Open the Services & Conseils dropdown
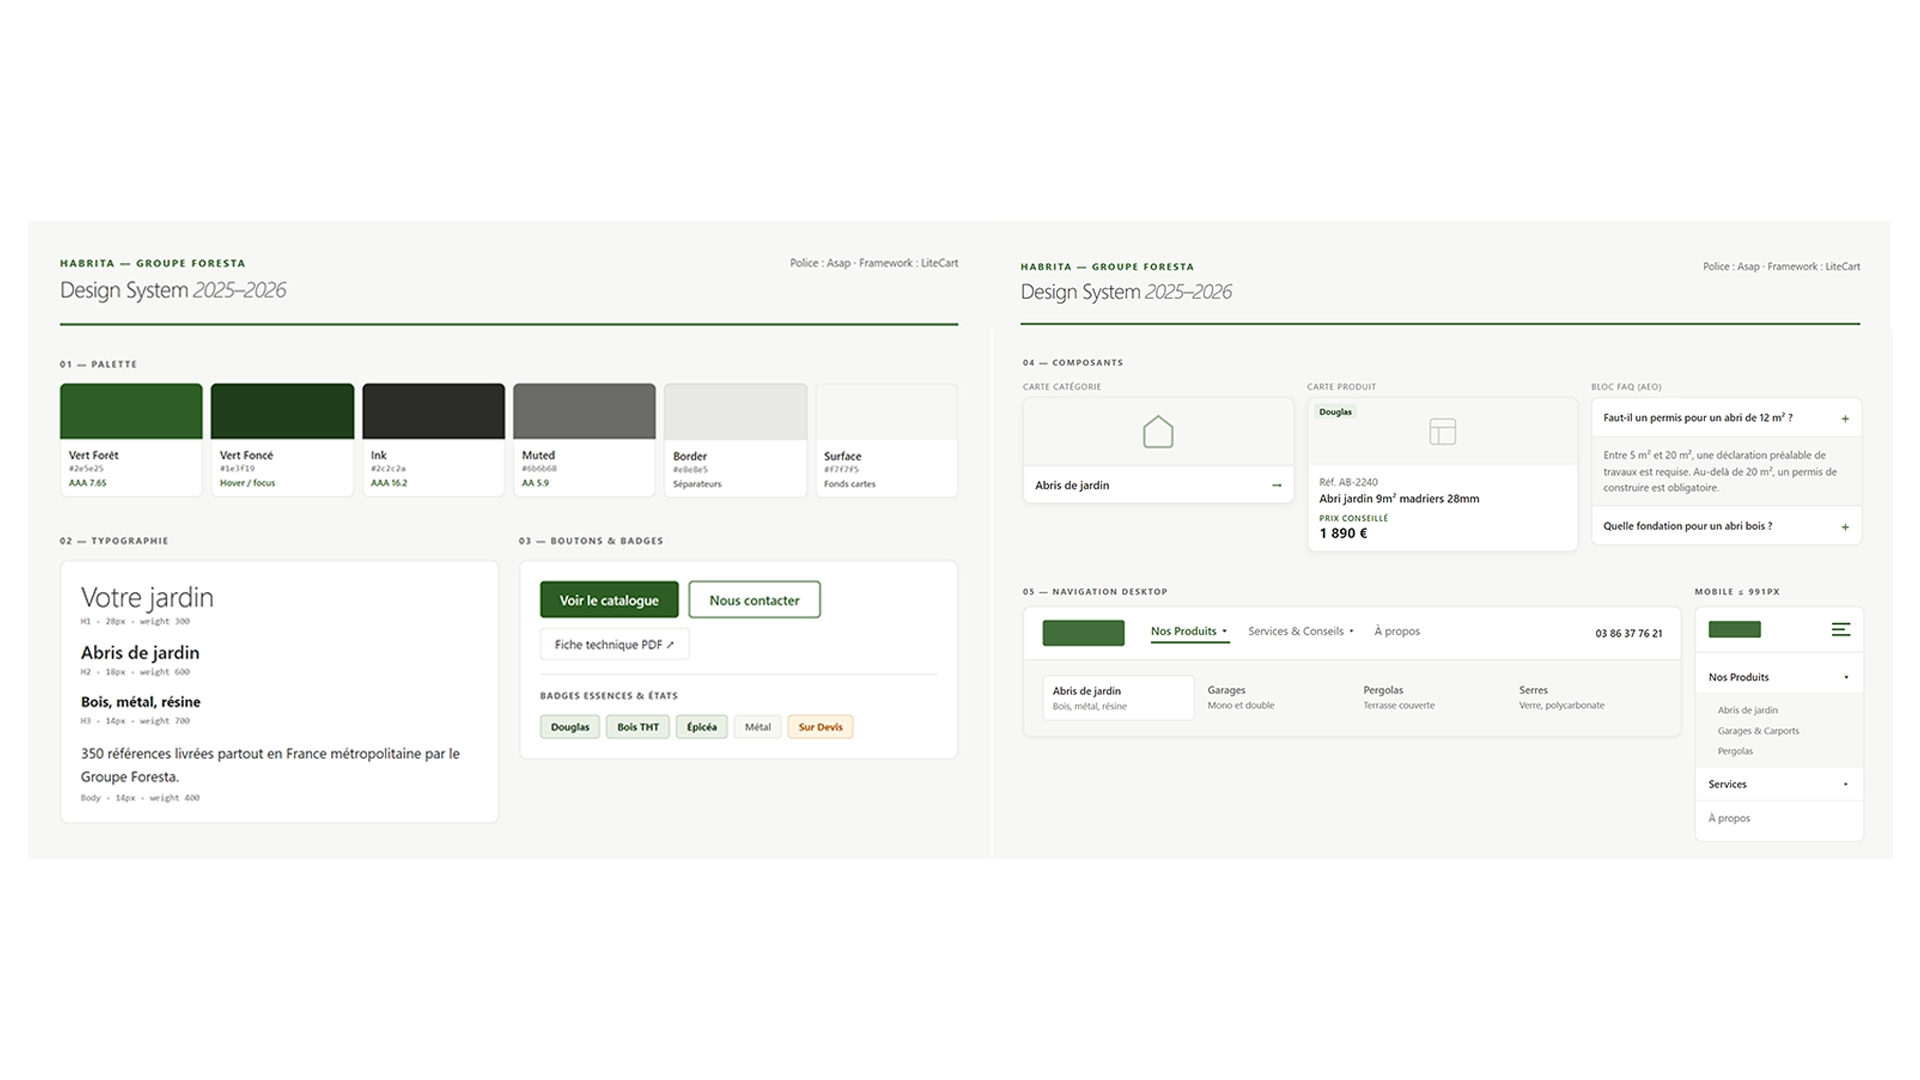 (x=1301, y=631)
